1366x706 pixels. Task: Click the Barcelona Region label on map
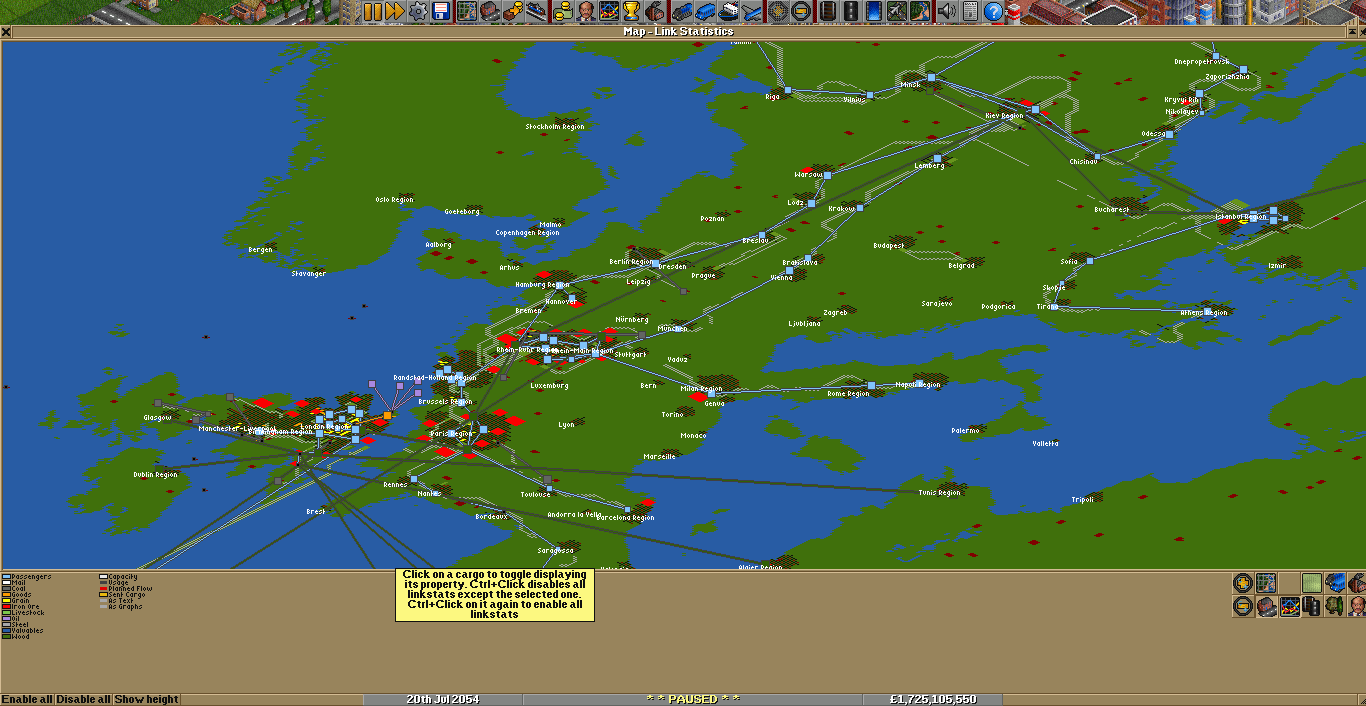[625, 517]
